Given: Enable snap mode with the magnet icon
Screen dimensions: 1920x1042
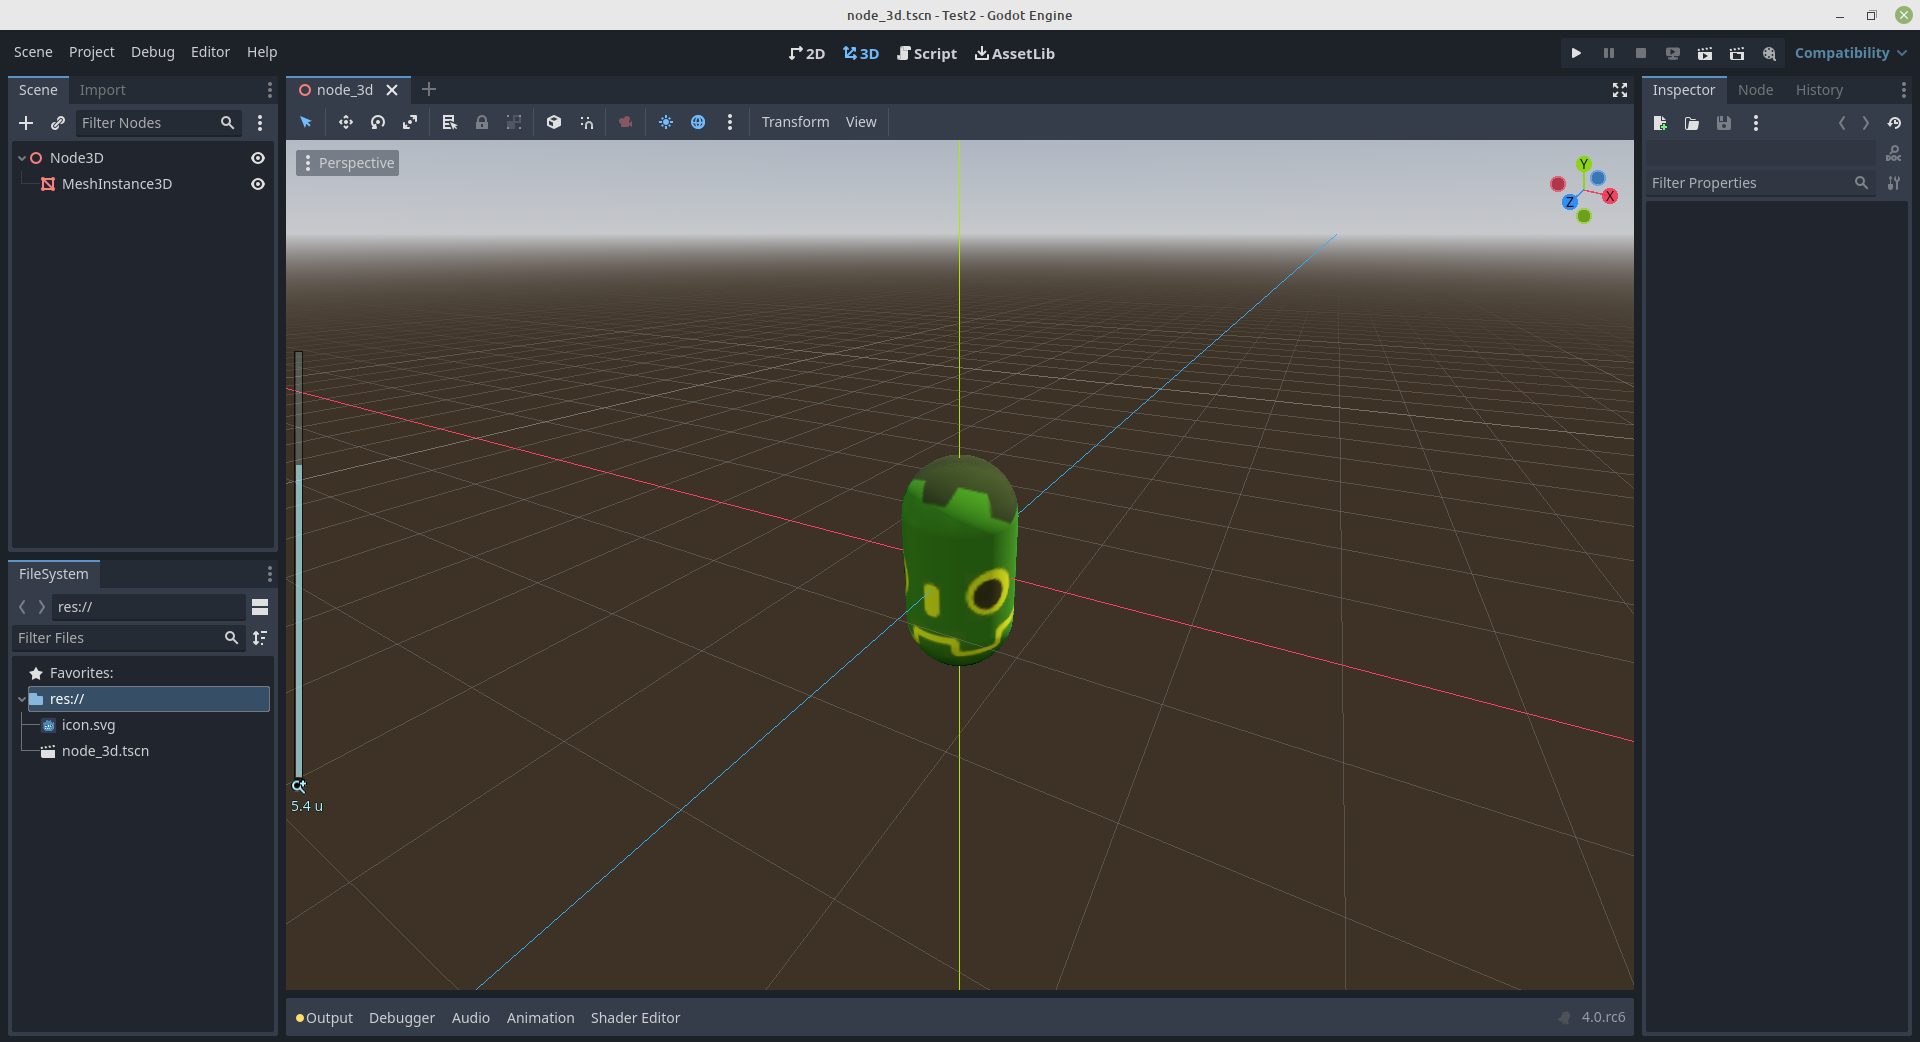Looking at the screenshot, I should point(587,122).
